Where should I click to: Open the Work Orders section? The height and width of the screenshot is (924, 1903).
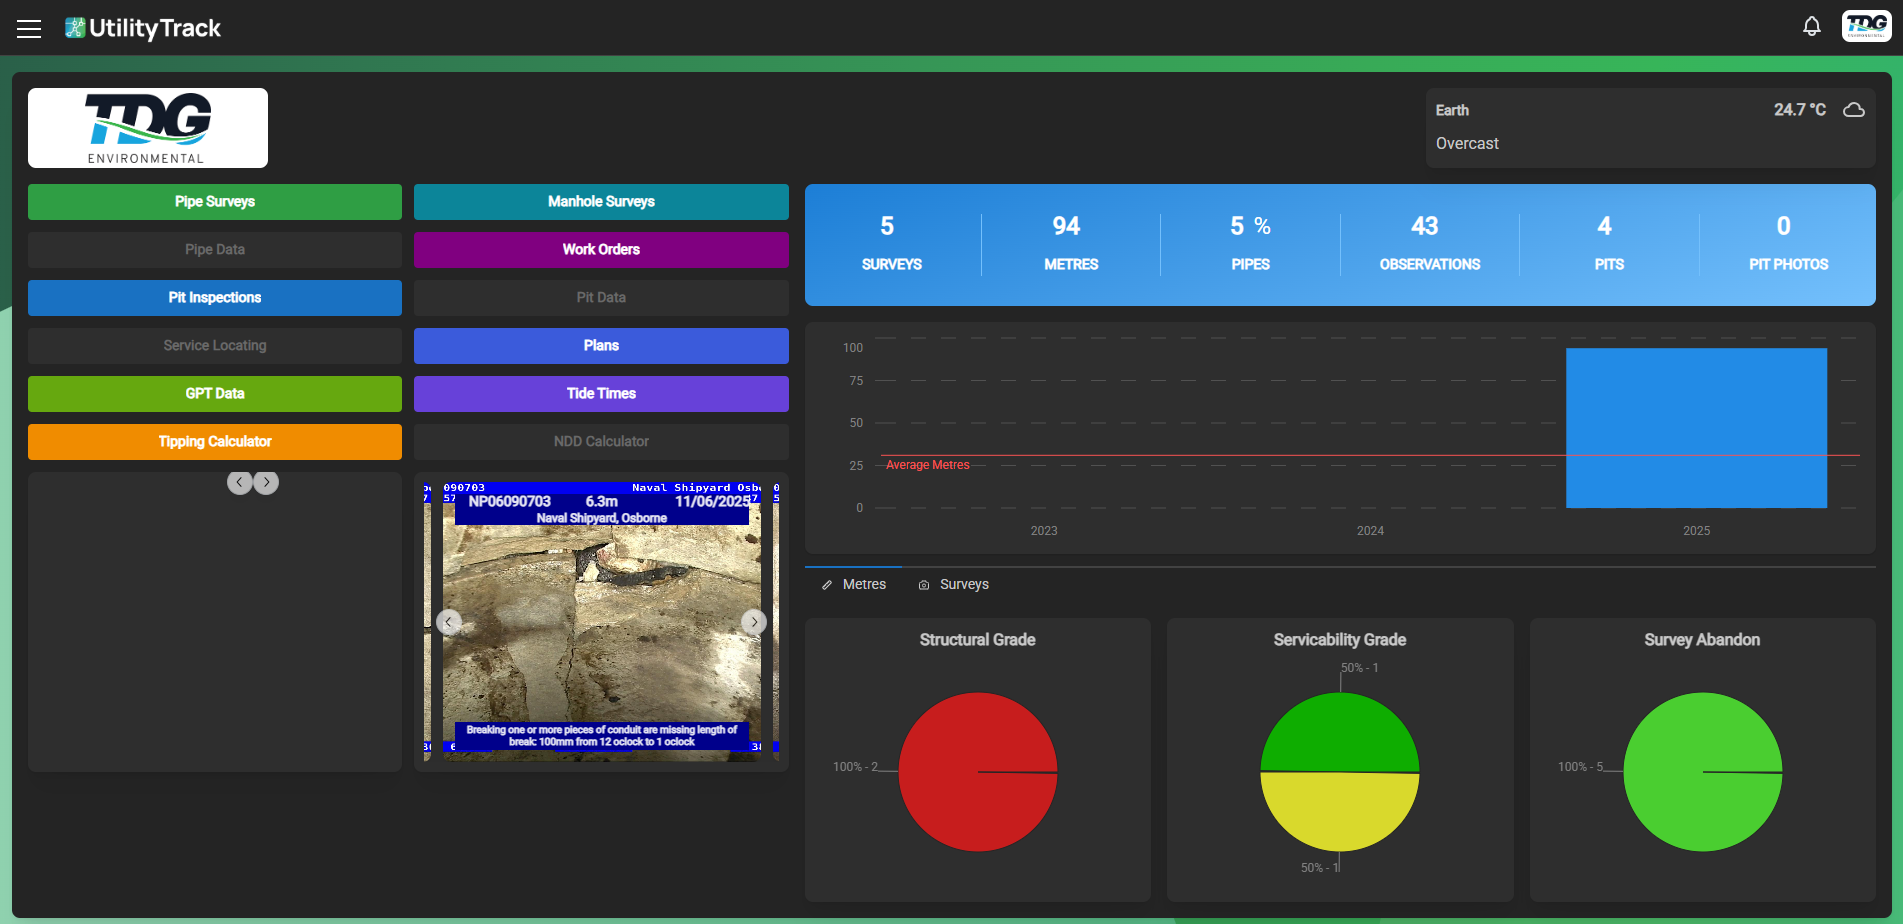coord(600,249)
